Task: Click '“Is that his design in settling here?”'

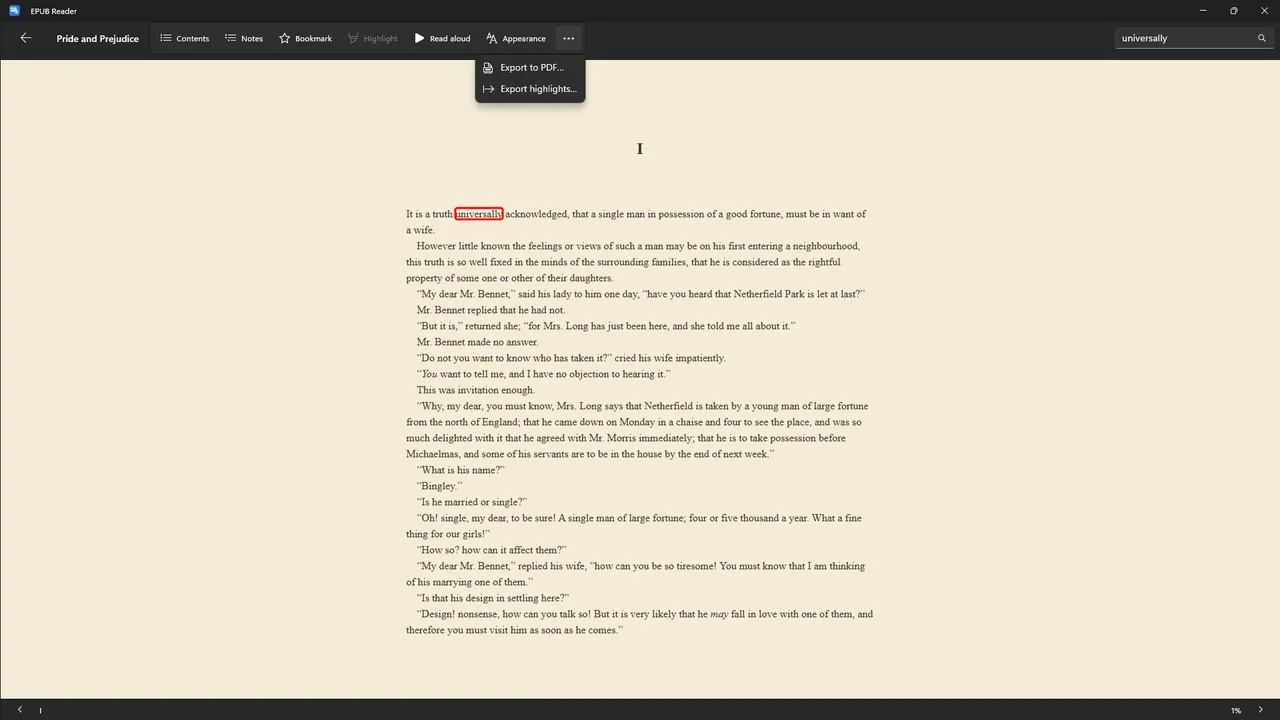Action: tap(493, 598)
